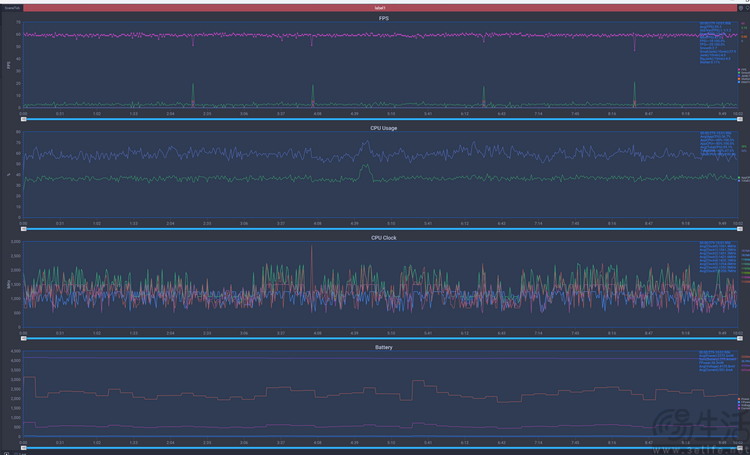Click the tall green spike in the FPS chart near 2:35

pyautogui.click(x=193, y=93)
